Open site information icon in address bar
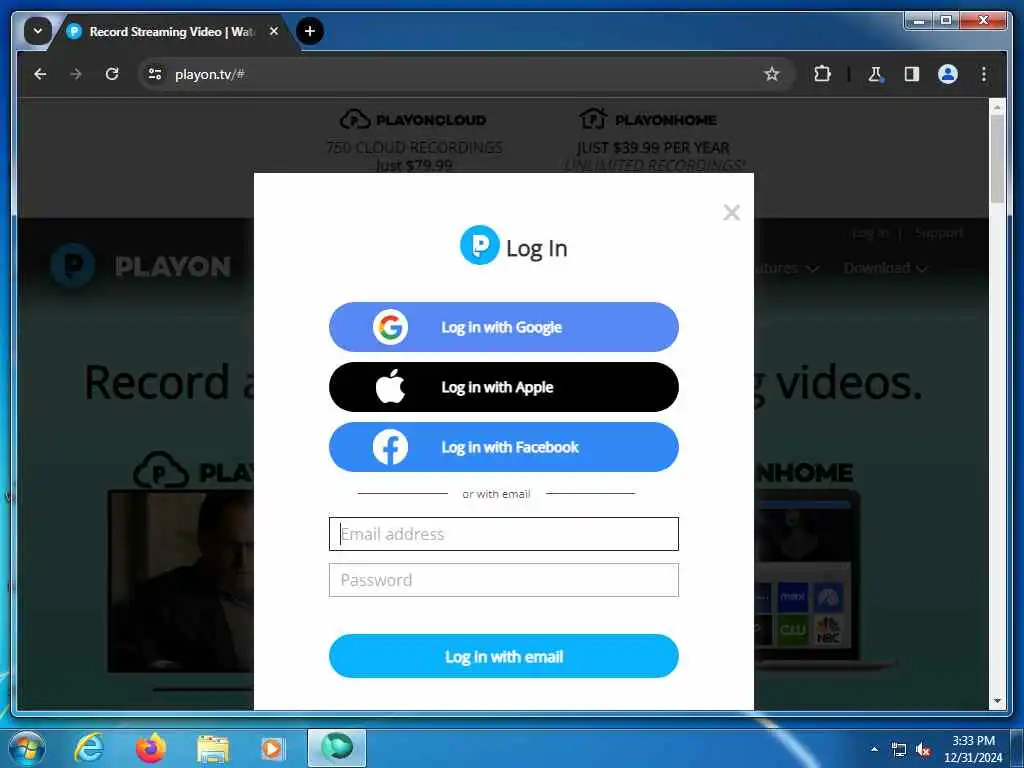This screenshot has height=768, width=1024. tap(155, 74)
